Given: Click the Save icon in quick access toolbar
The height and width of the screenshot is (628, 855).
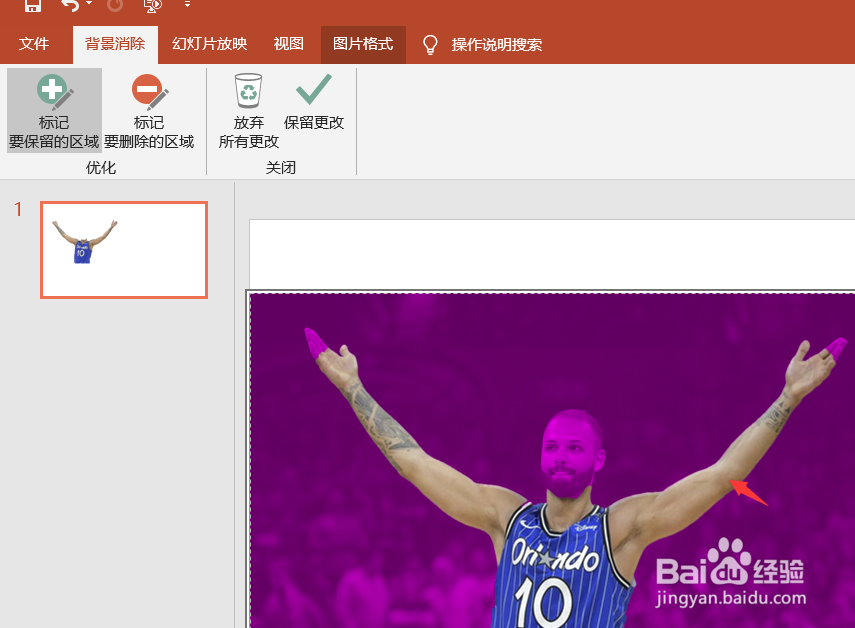Looking at the screenshot, I should 33,5.
